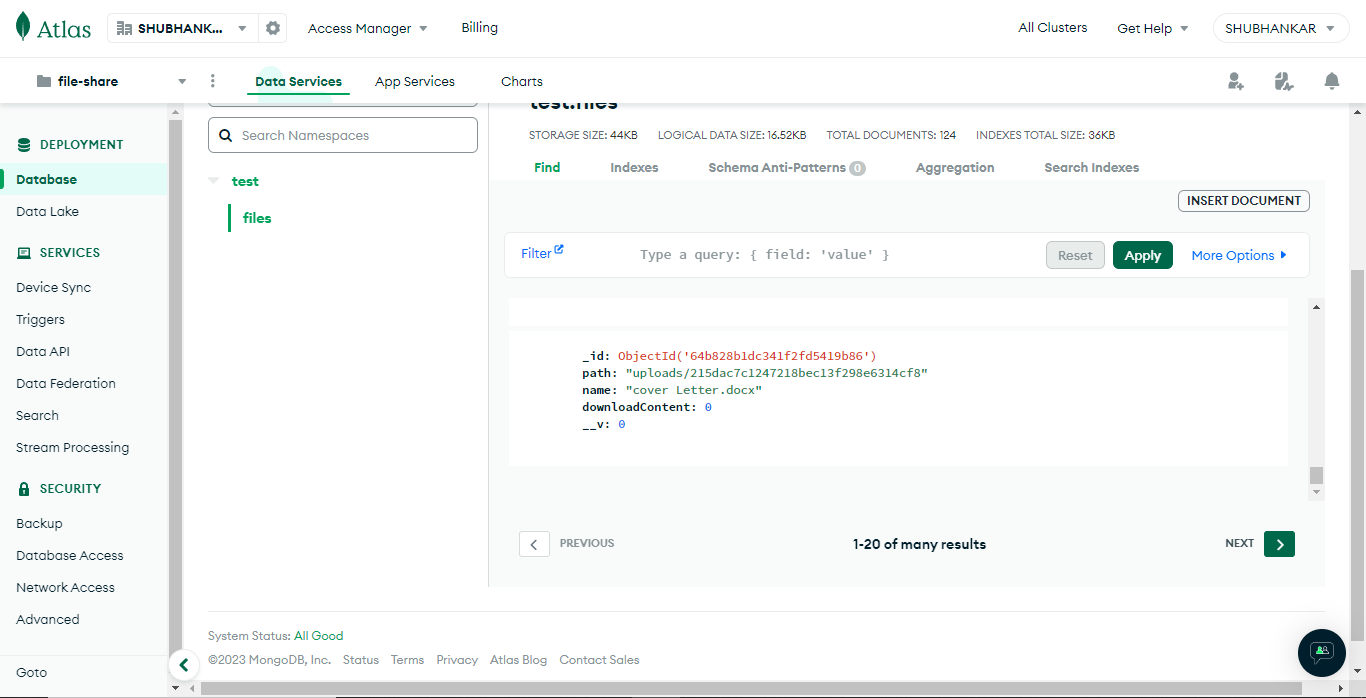Image resolution: width=1366 pixels, height=698 pixels.
Task: Collapse the test database tree node
Action: tap(213, 181)
